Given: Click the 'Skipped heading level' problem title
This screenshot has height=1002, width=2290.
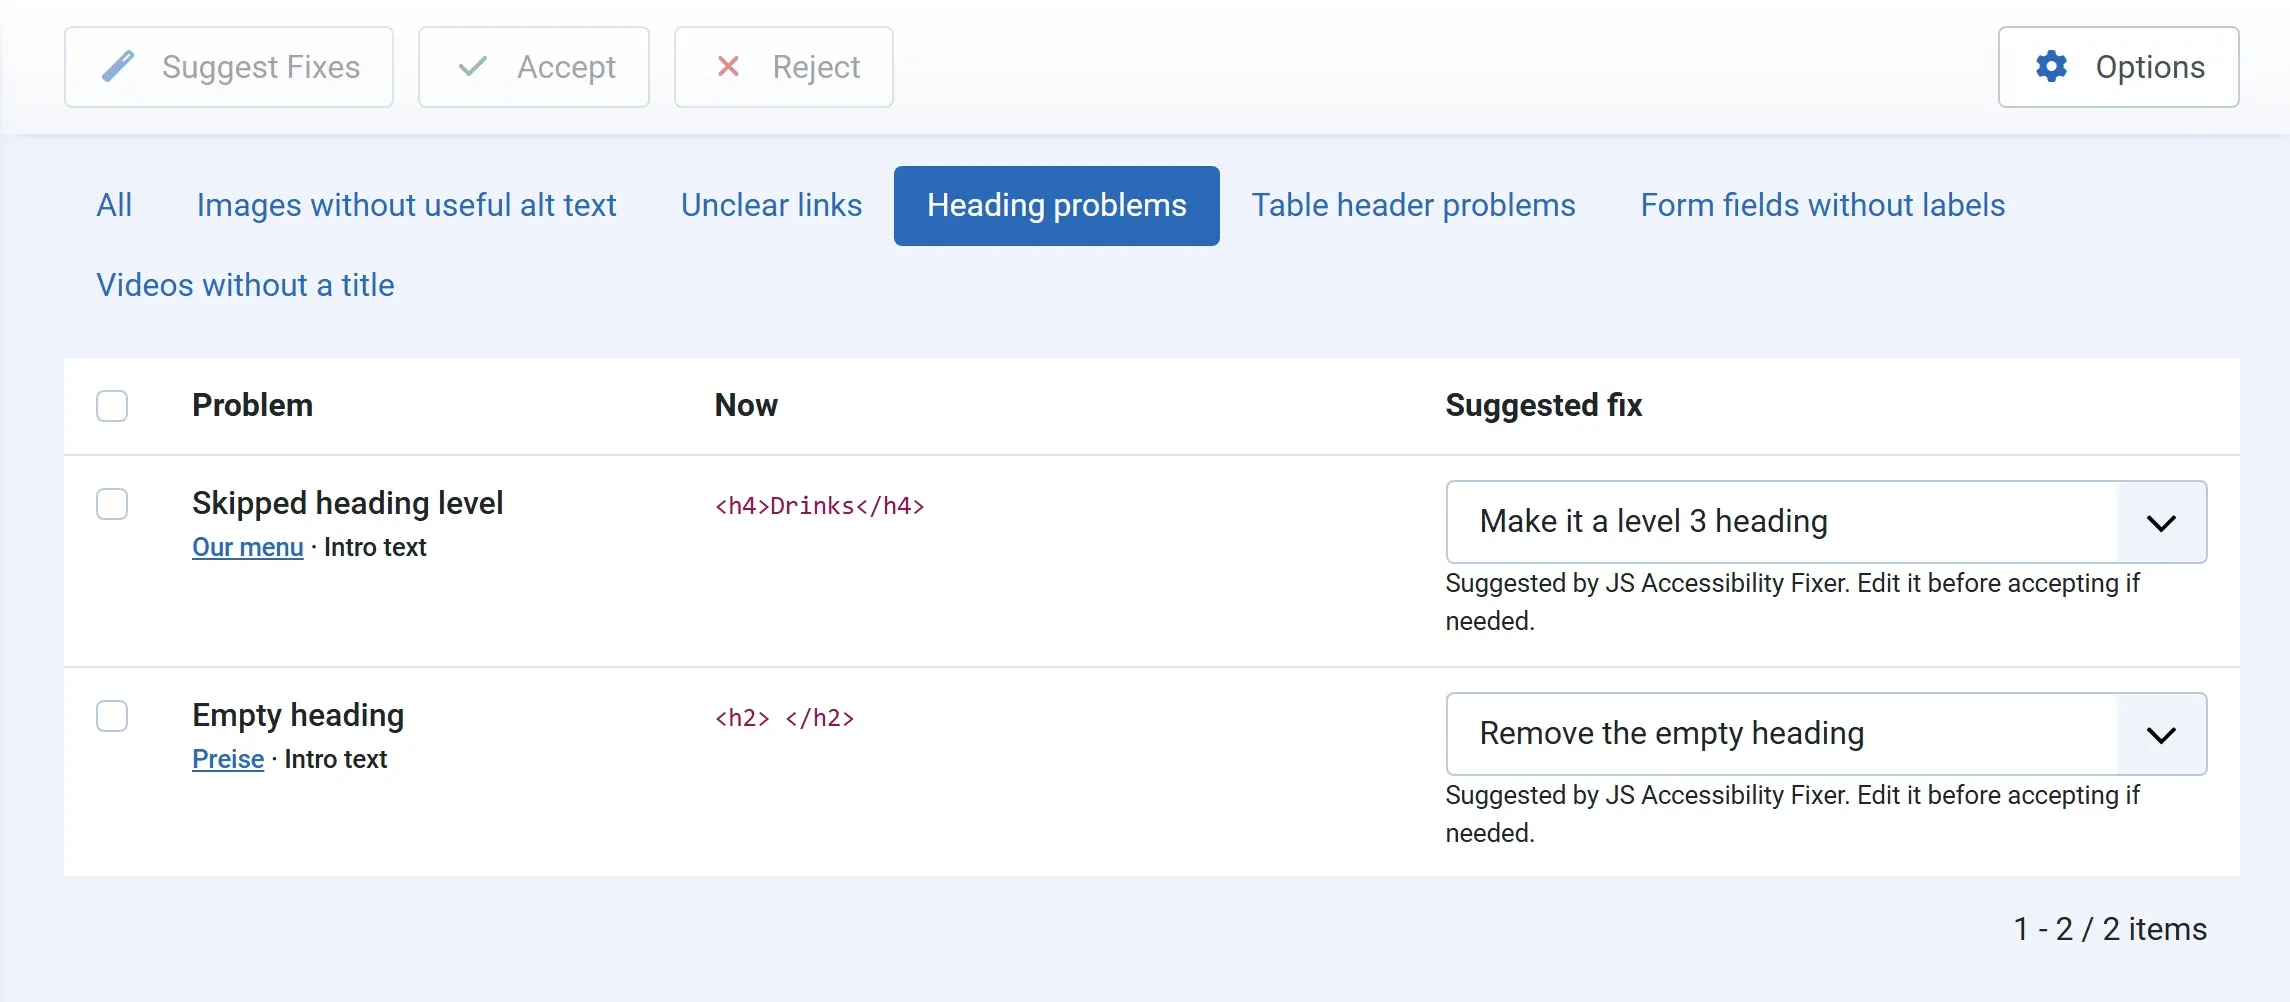Looking at the screenshot, I should (x=347, y=503).
